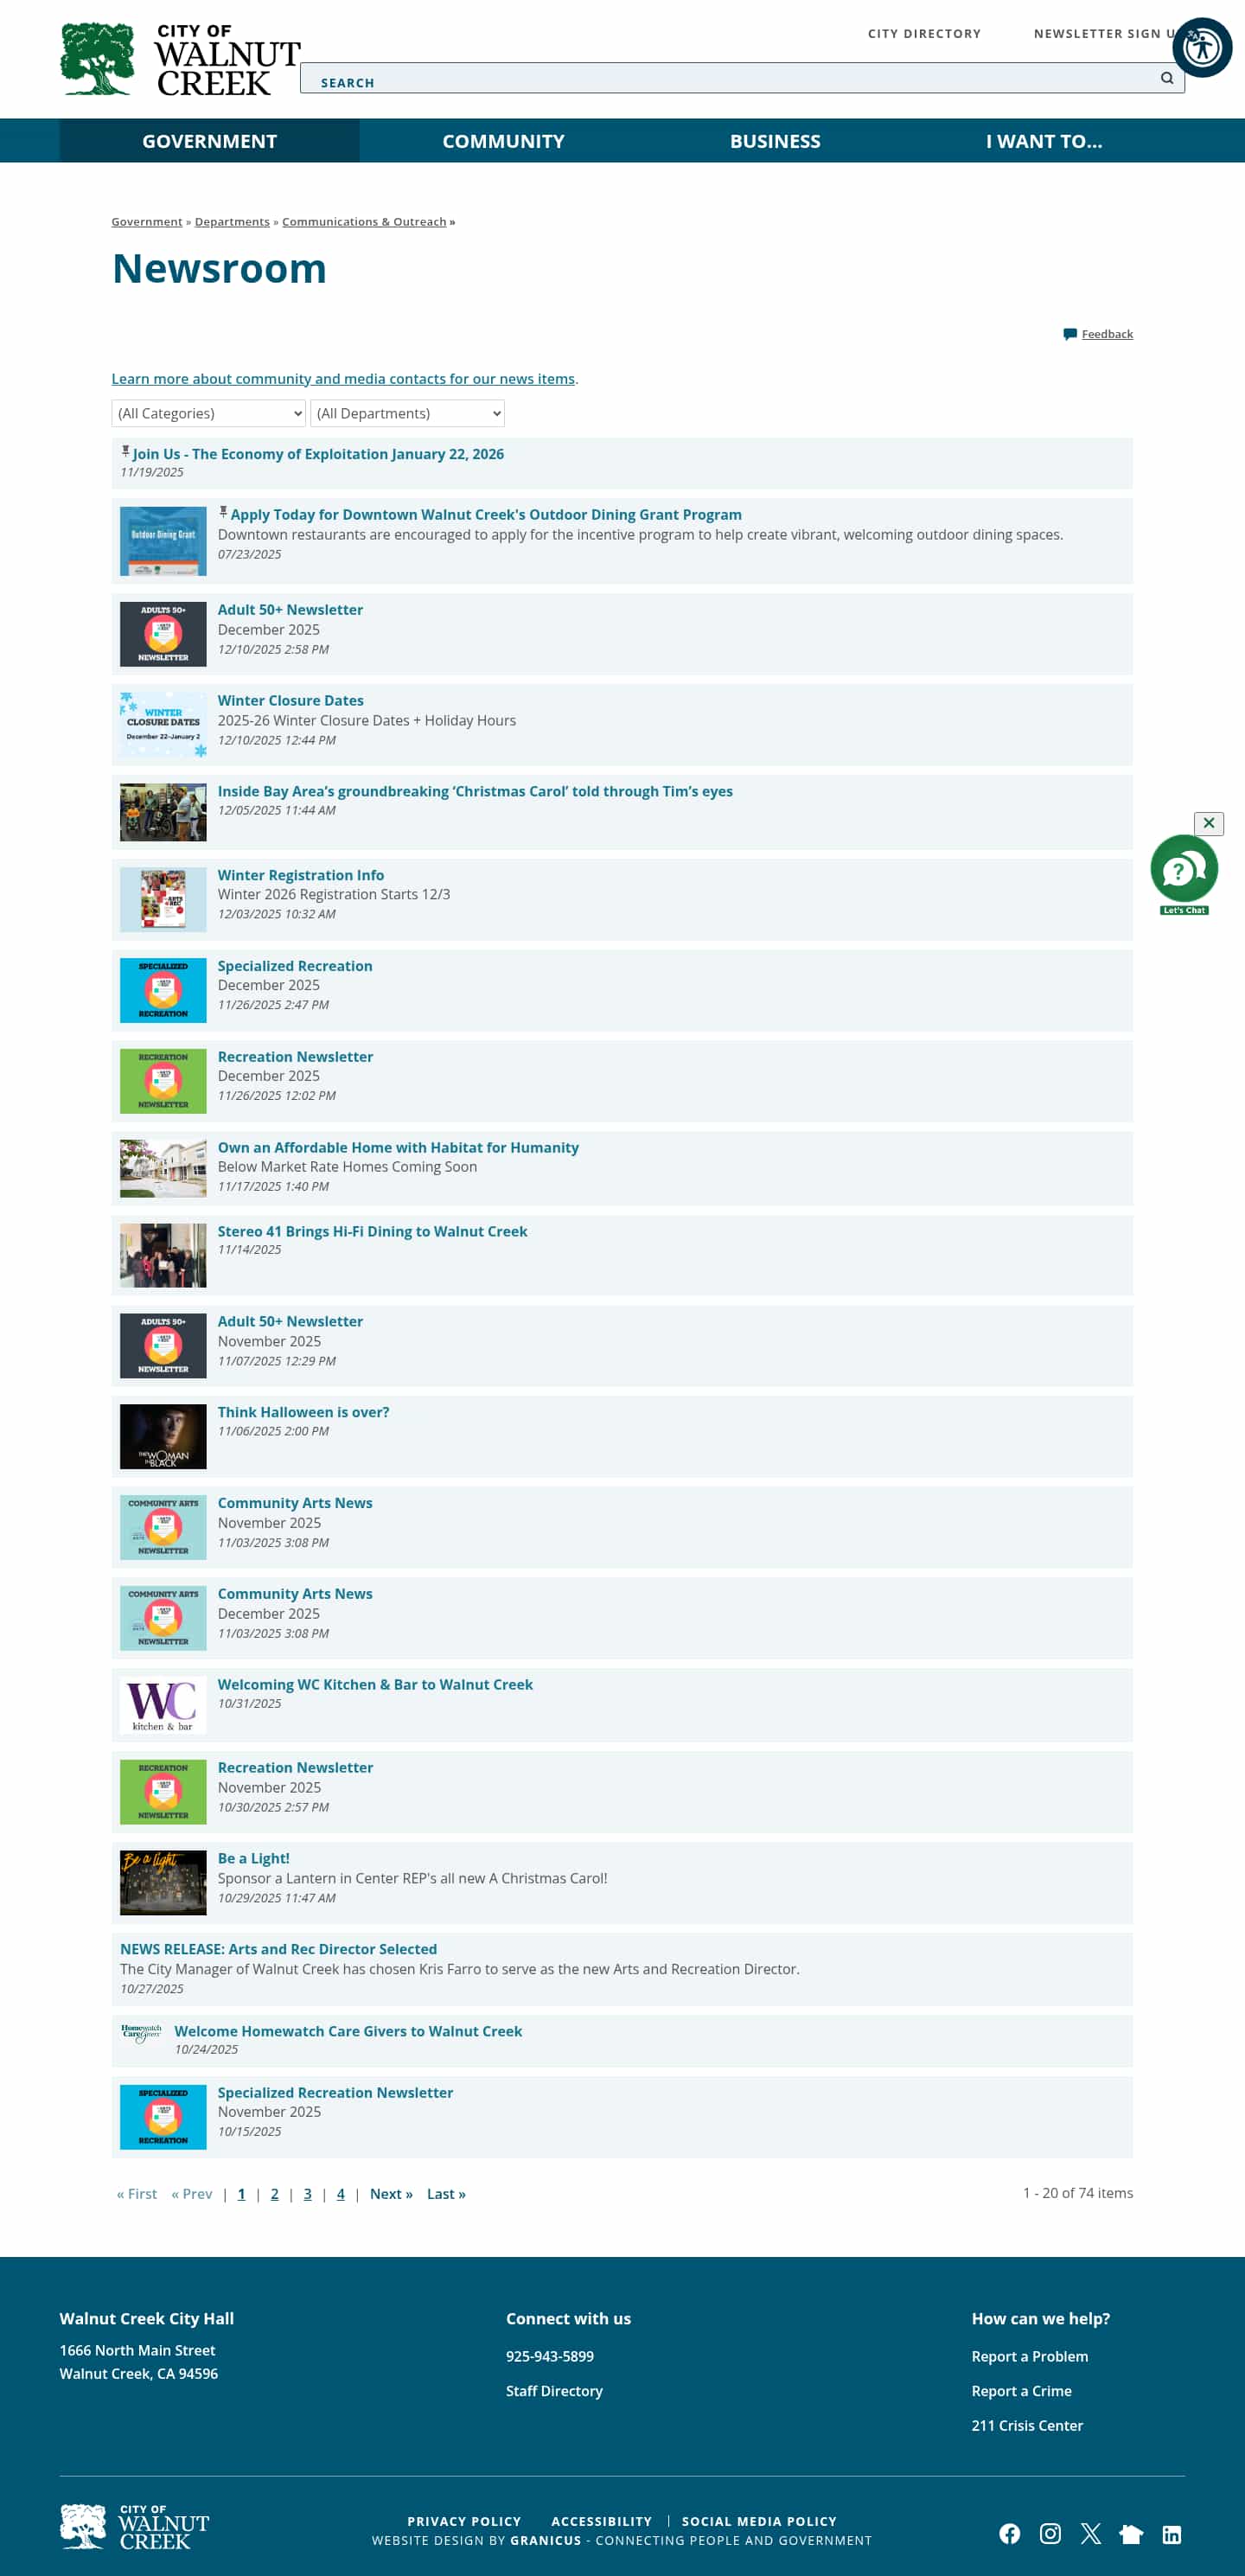Open Social Media Policy footer link
Image resolution: width=1245 pixels, height=2576 pixels.
point(759,2522)
